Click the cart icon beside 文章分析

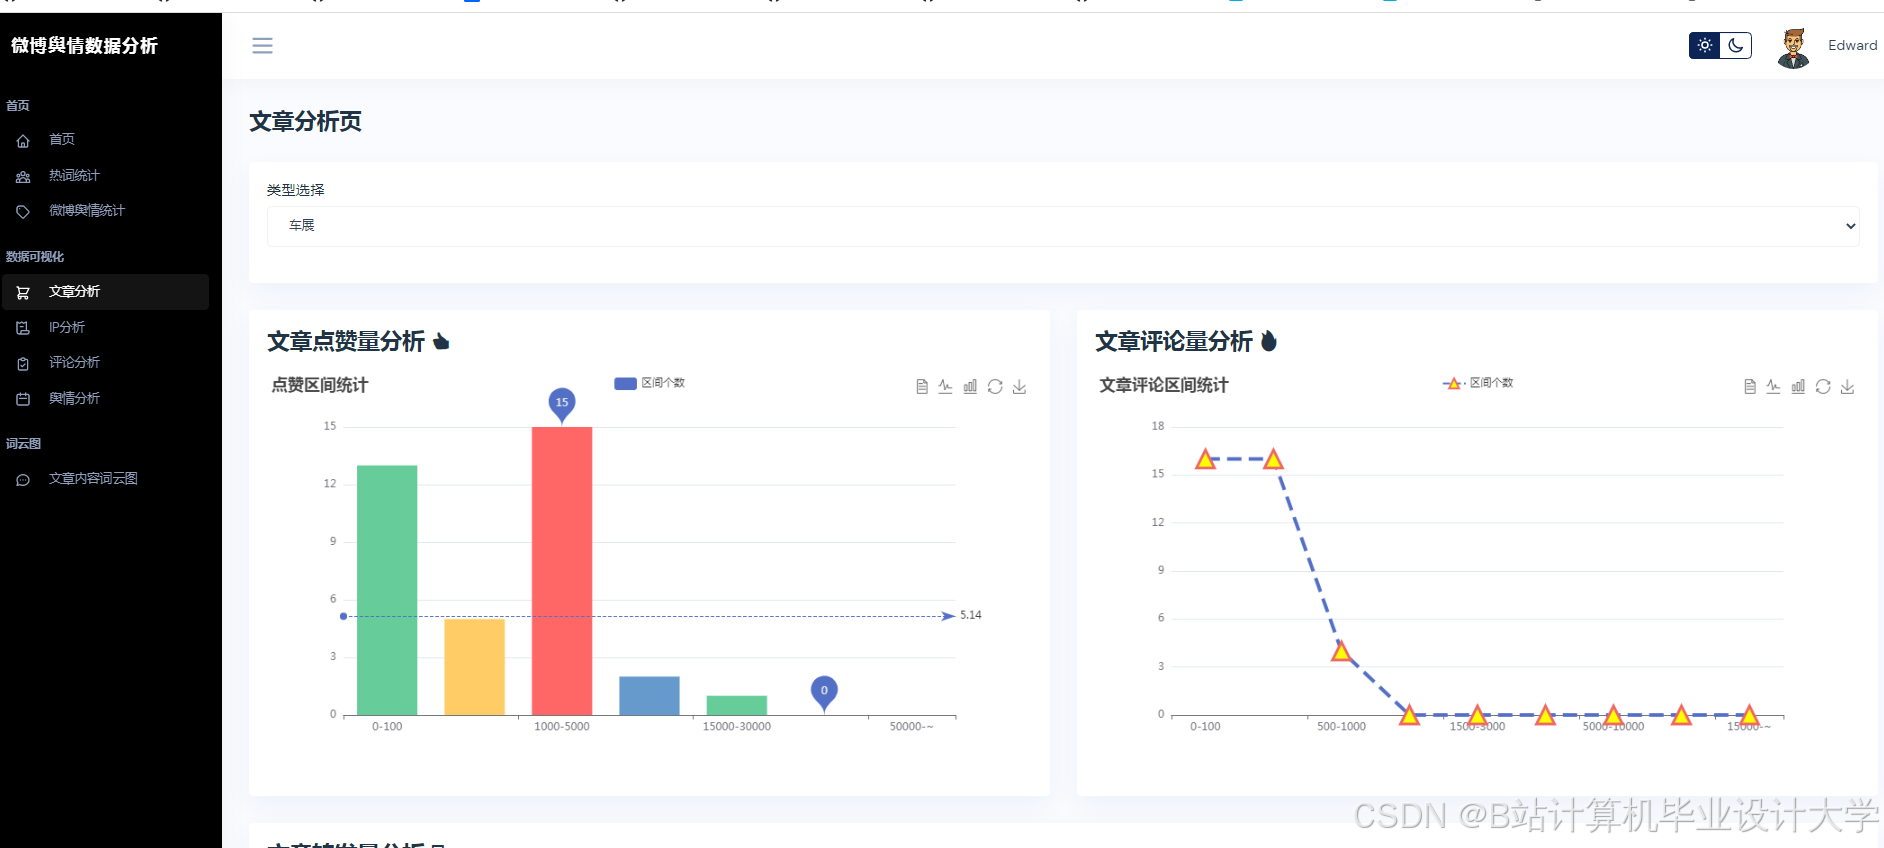23,293
